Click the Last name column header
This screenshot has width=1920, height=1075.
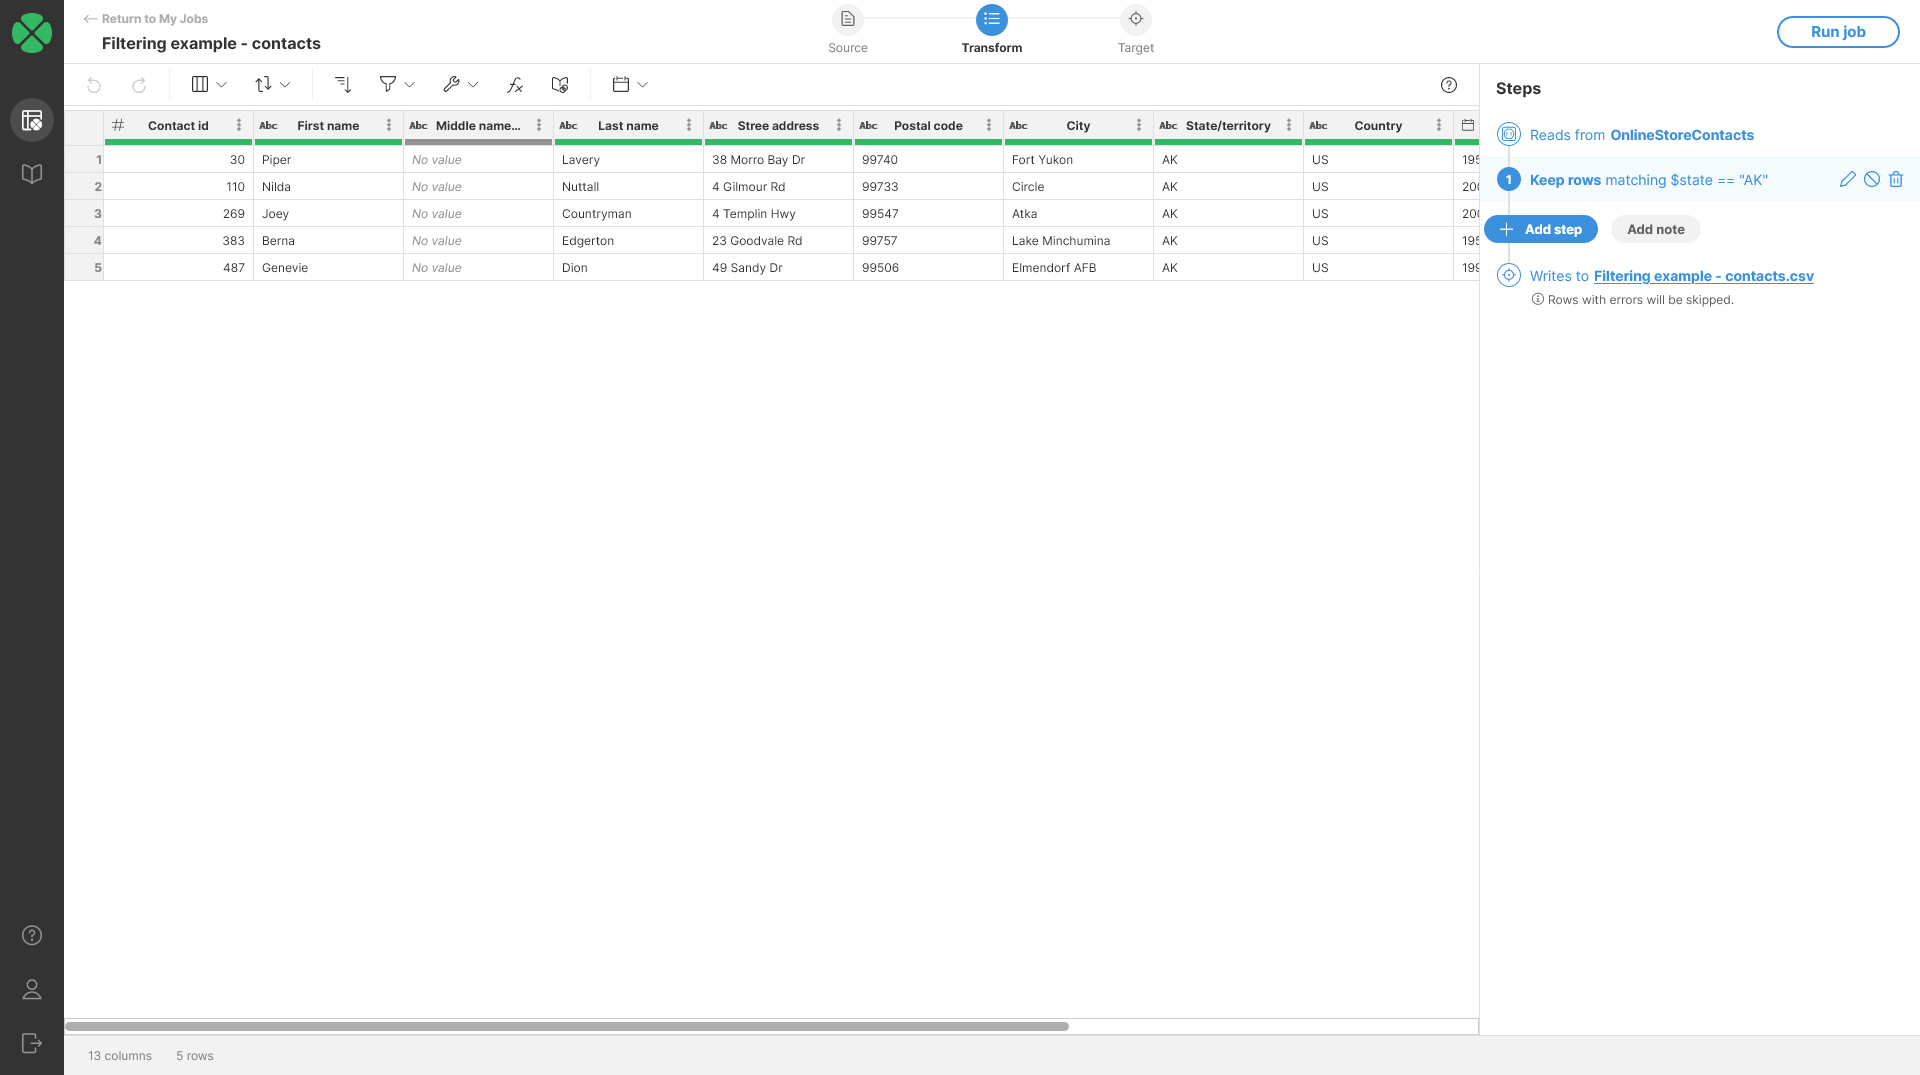point(628,125)
